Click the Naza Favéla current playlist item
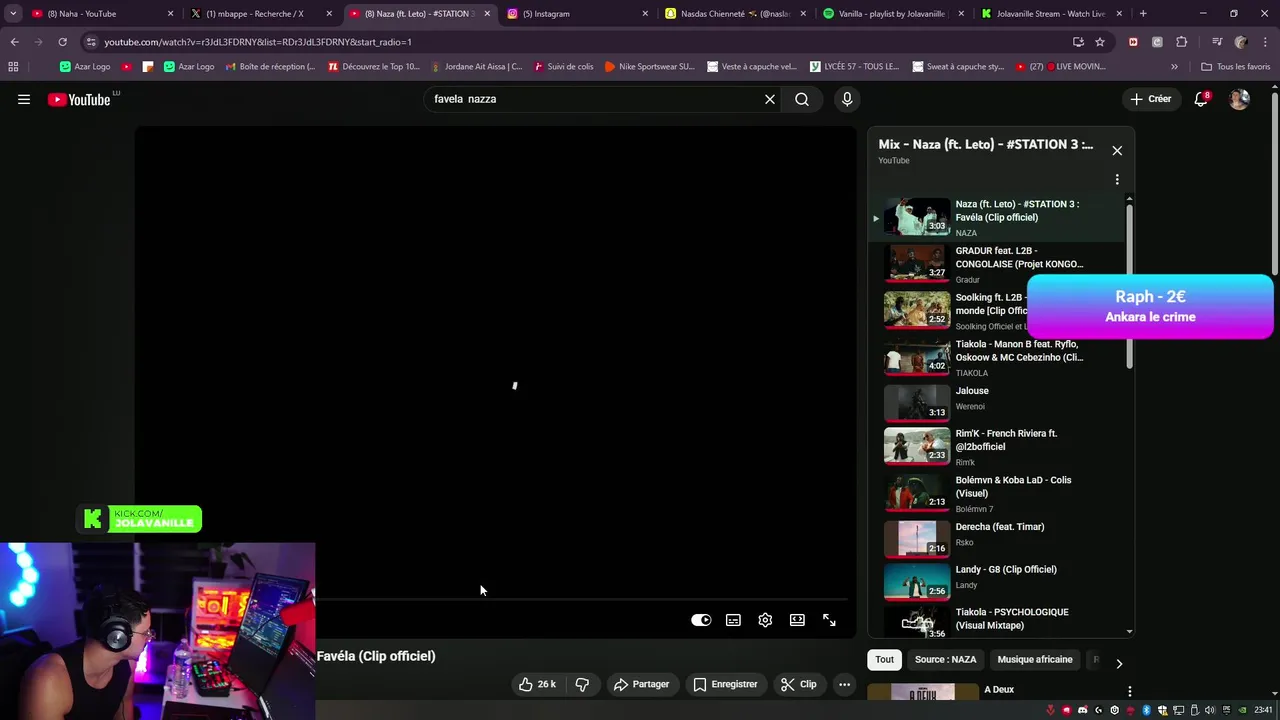Image resolution: width=1280 pixels, height=720 pixels. (x=995, y=217)
